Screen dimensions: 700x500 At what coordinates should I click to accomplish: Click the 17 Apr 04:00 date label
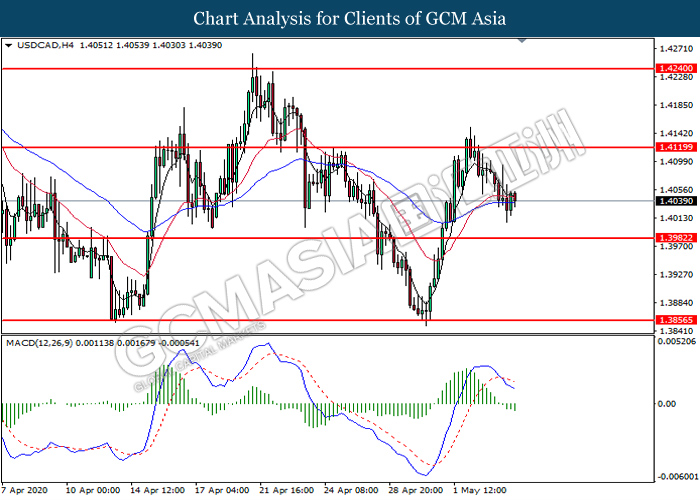coord(222,490)
